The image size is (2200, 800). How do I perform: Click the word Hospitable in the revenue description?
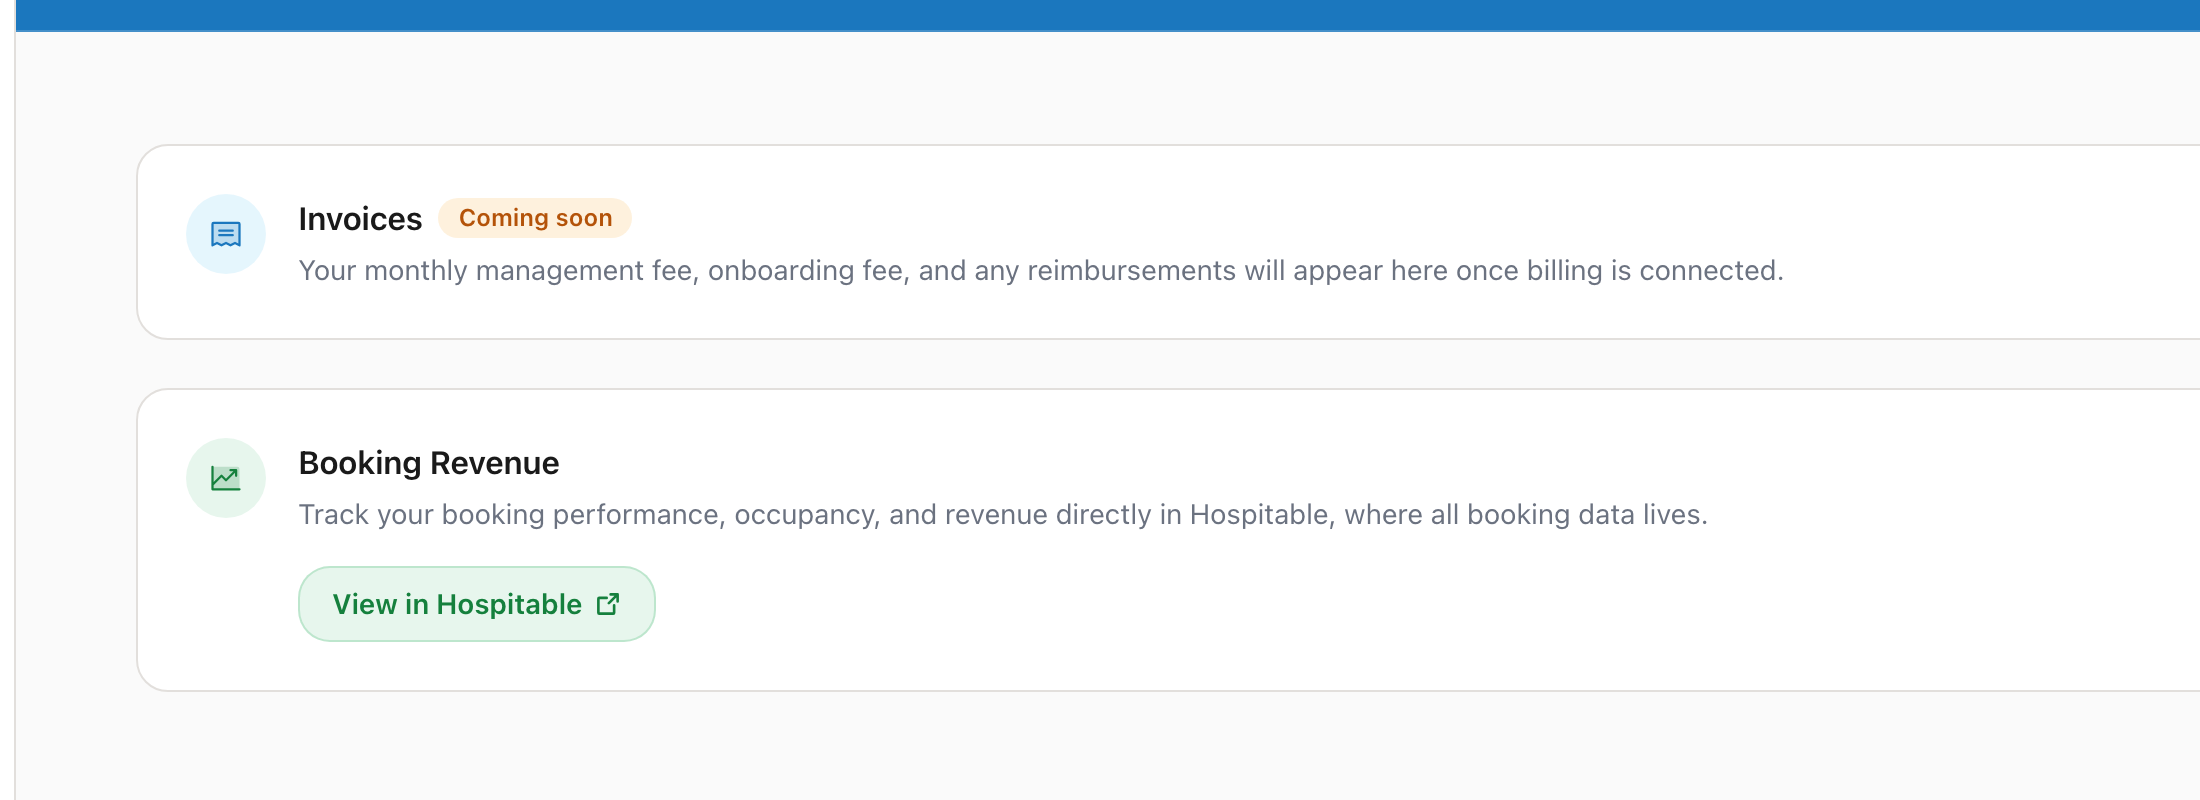pos(1261,515)
